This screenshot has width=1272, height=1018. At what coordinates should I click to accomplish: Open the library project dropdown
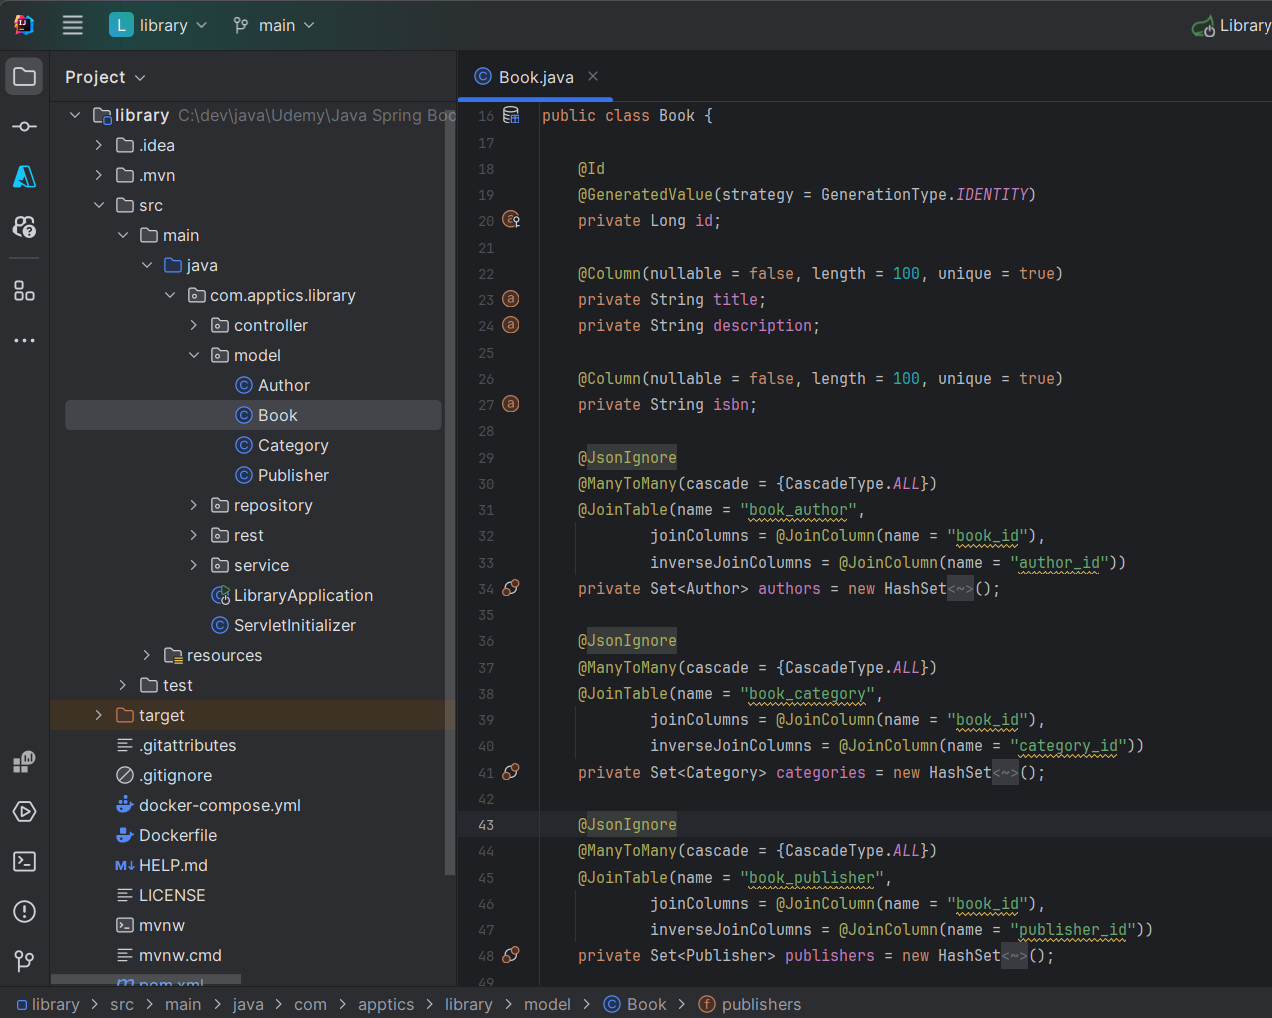click(x=159, y=25)
